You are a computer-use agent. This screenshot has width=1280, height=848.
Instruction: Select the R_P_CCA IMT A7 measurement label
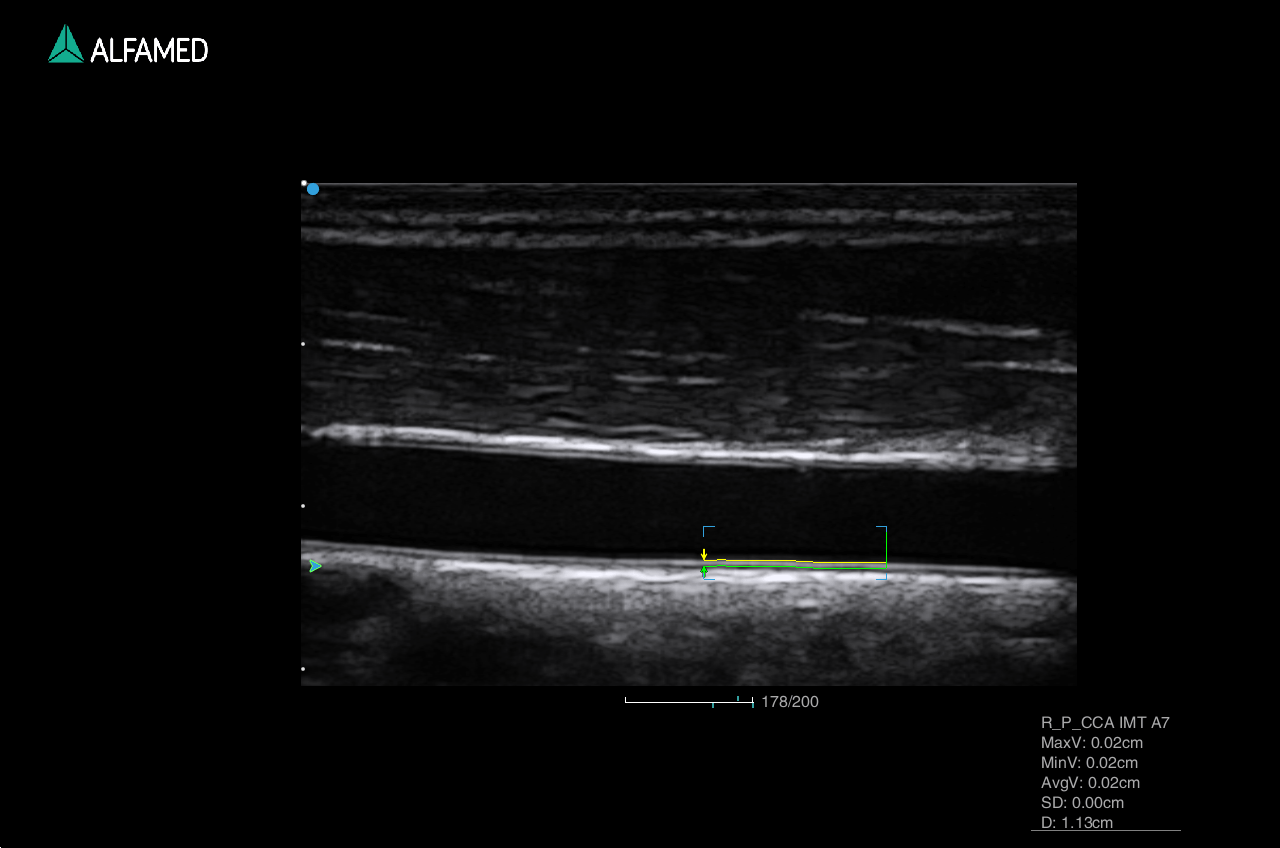(x=1105, y=722)
